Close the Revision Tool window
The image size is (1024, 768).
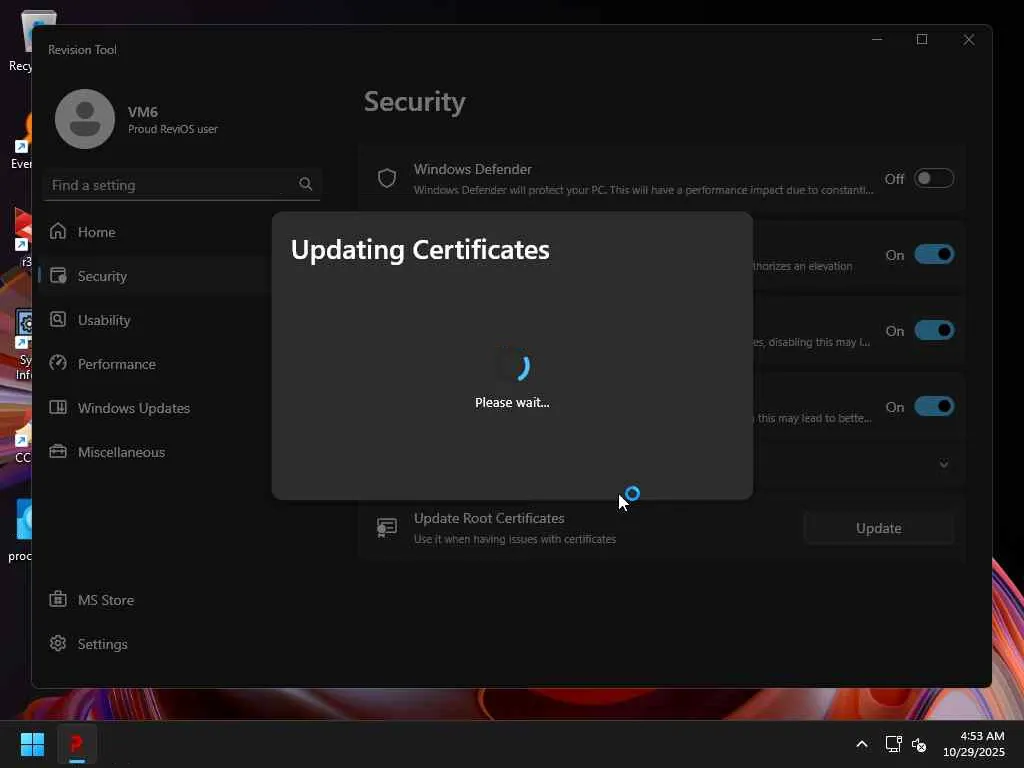coord(968,40)
